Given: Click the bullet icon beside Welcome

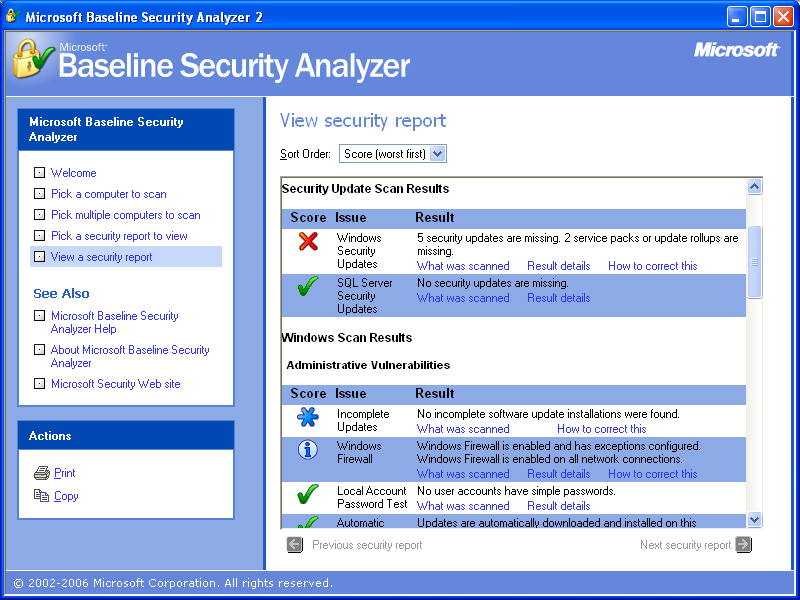Looking at the screenshot, I should coord(39,173).
